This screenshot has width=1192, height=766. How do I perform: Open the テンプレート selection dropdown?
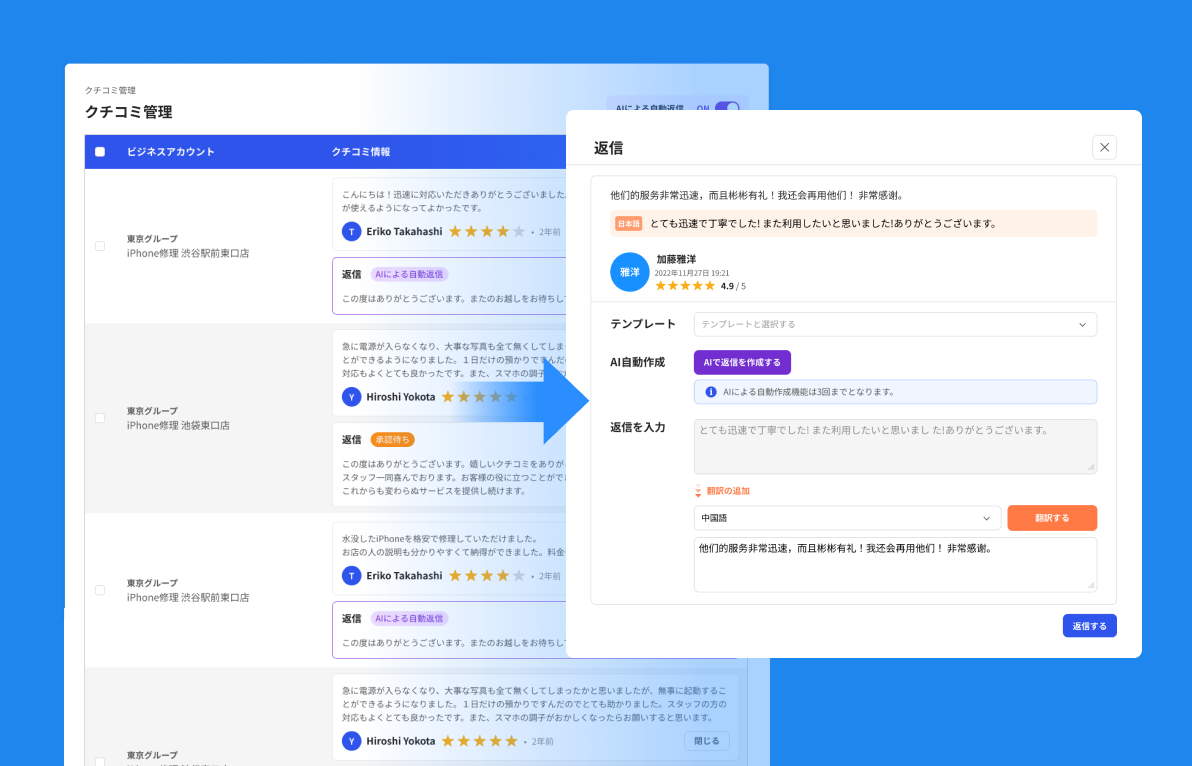895,324
